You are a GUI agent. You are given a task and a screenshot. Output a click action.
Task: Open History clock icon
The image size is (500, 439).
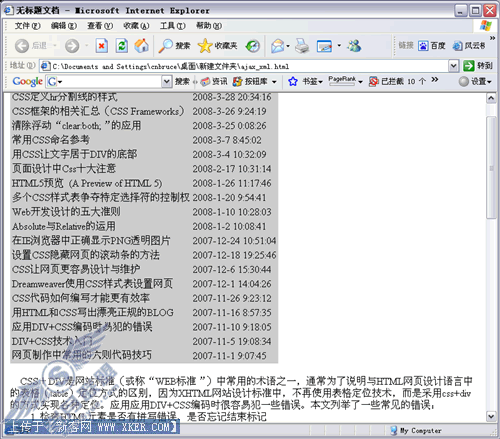(x=253, y=46)
